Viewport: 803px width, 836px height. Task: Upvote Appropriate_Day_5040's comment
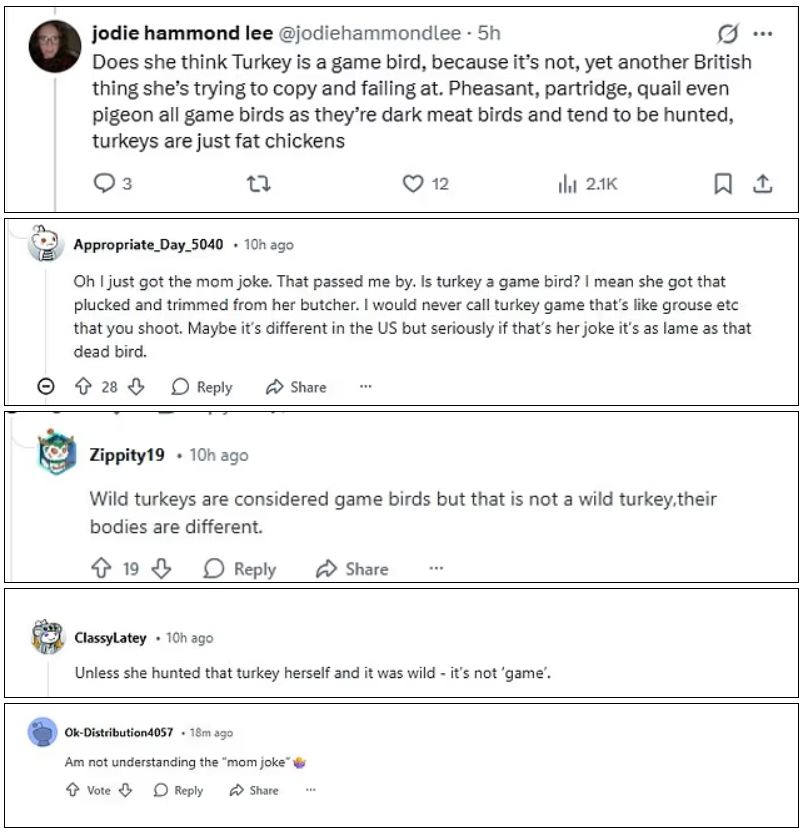pyautogui.click(x=85, y=387)
